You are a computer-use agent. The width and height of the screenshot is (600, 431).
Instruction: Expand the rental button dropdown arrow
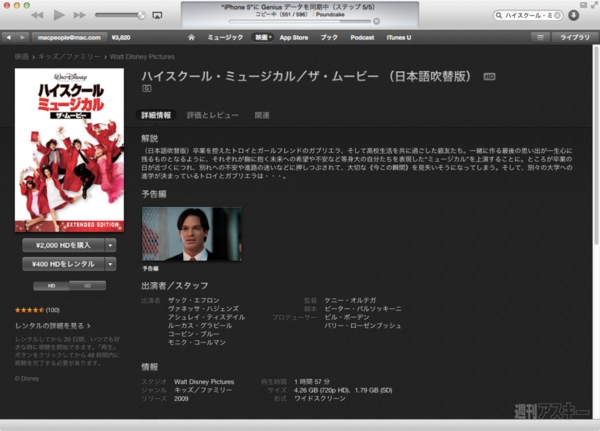click(110, 264)
